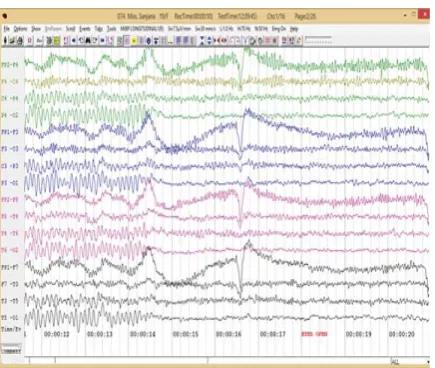
Task: Click the red exclamation marks icon
Action: coord(66,40)
